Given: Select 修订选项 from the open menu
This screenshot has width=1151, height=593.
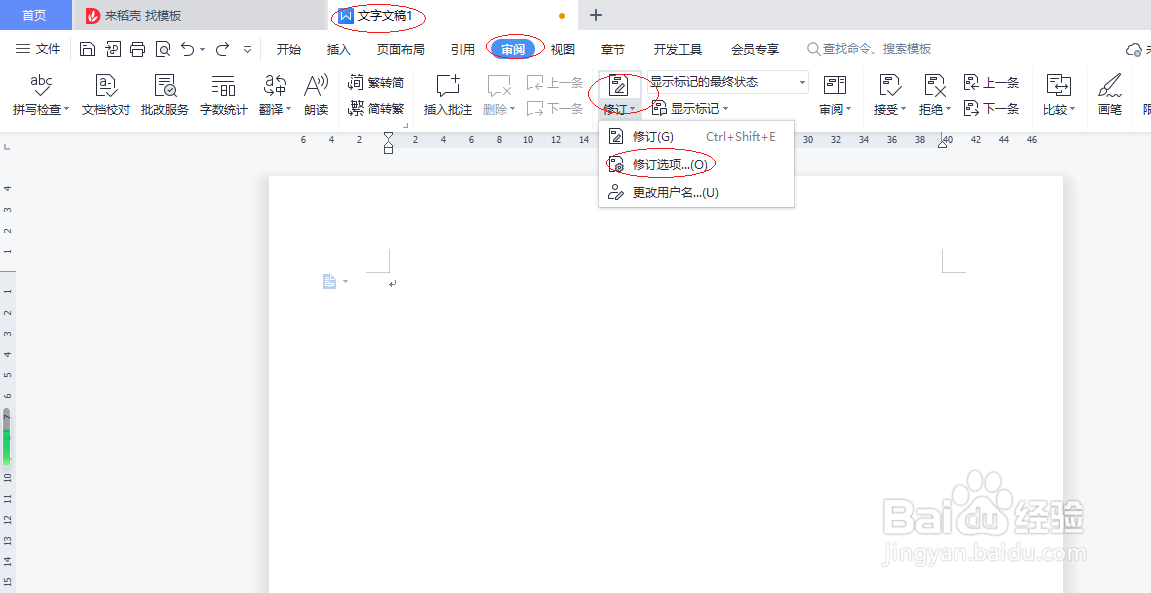Looking at the screenshot, I should [x=661, y=162].
